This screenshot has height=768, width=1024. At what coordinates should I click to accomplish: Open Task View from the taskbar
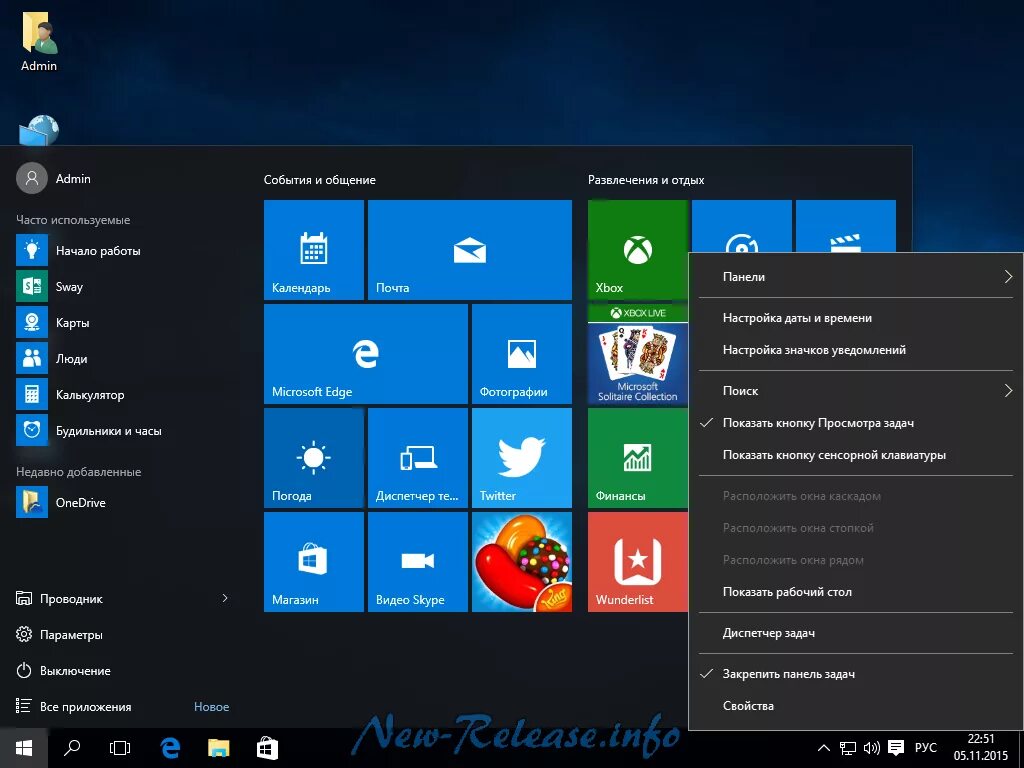[120, 748]
